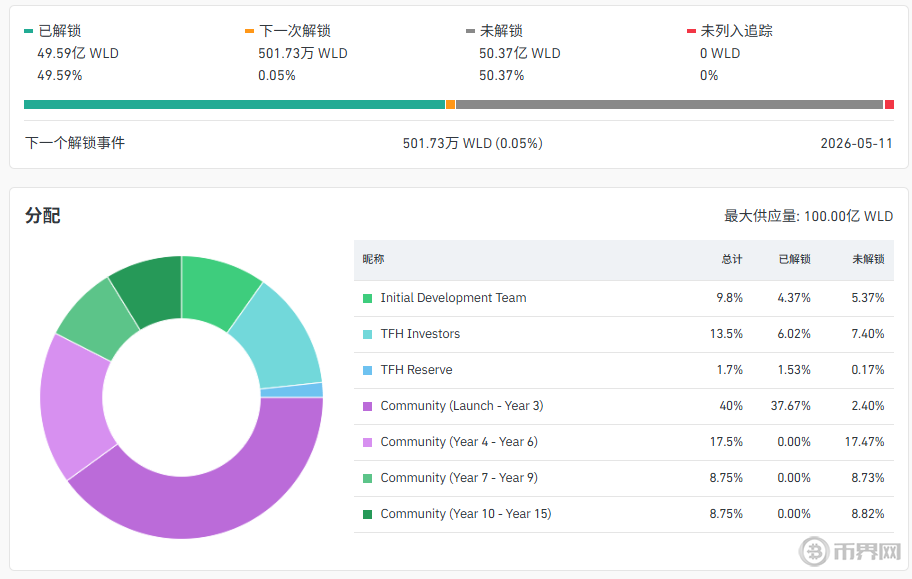Select Community (Year 10 - Year 15) row name
The height and width of the screenshot is (579, 912).
465,514
